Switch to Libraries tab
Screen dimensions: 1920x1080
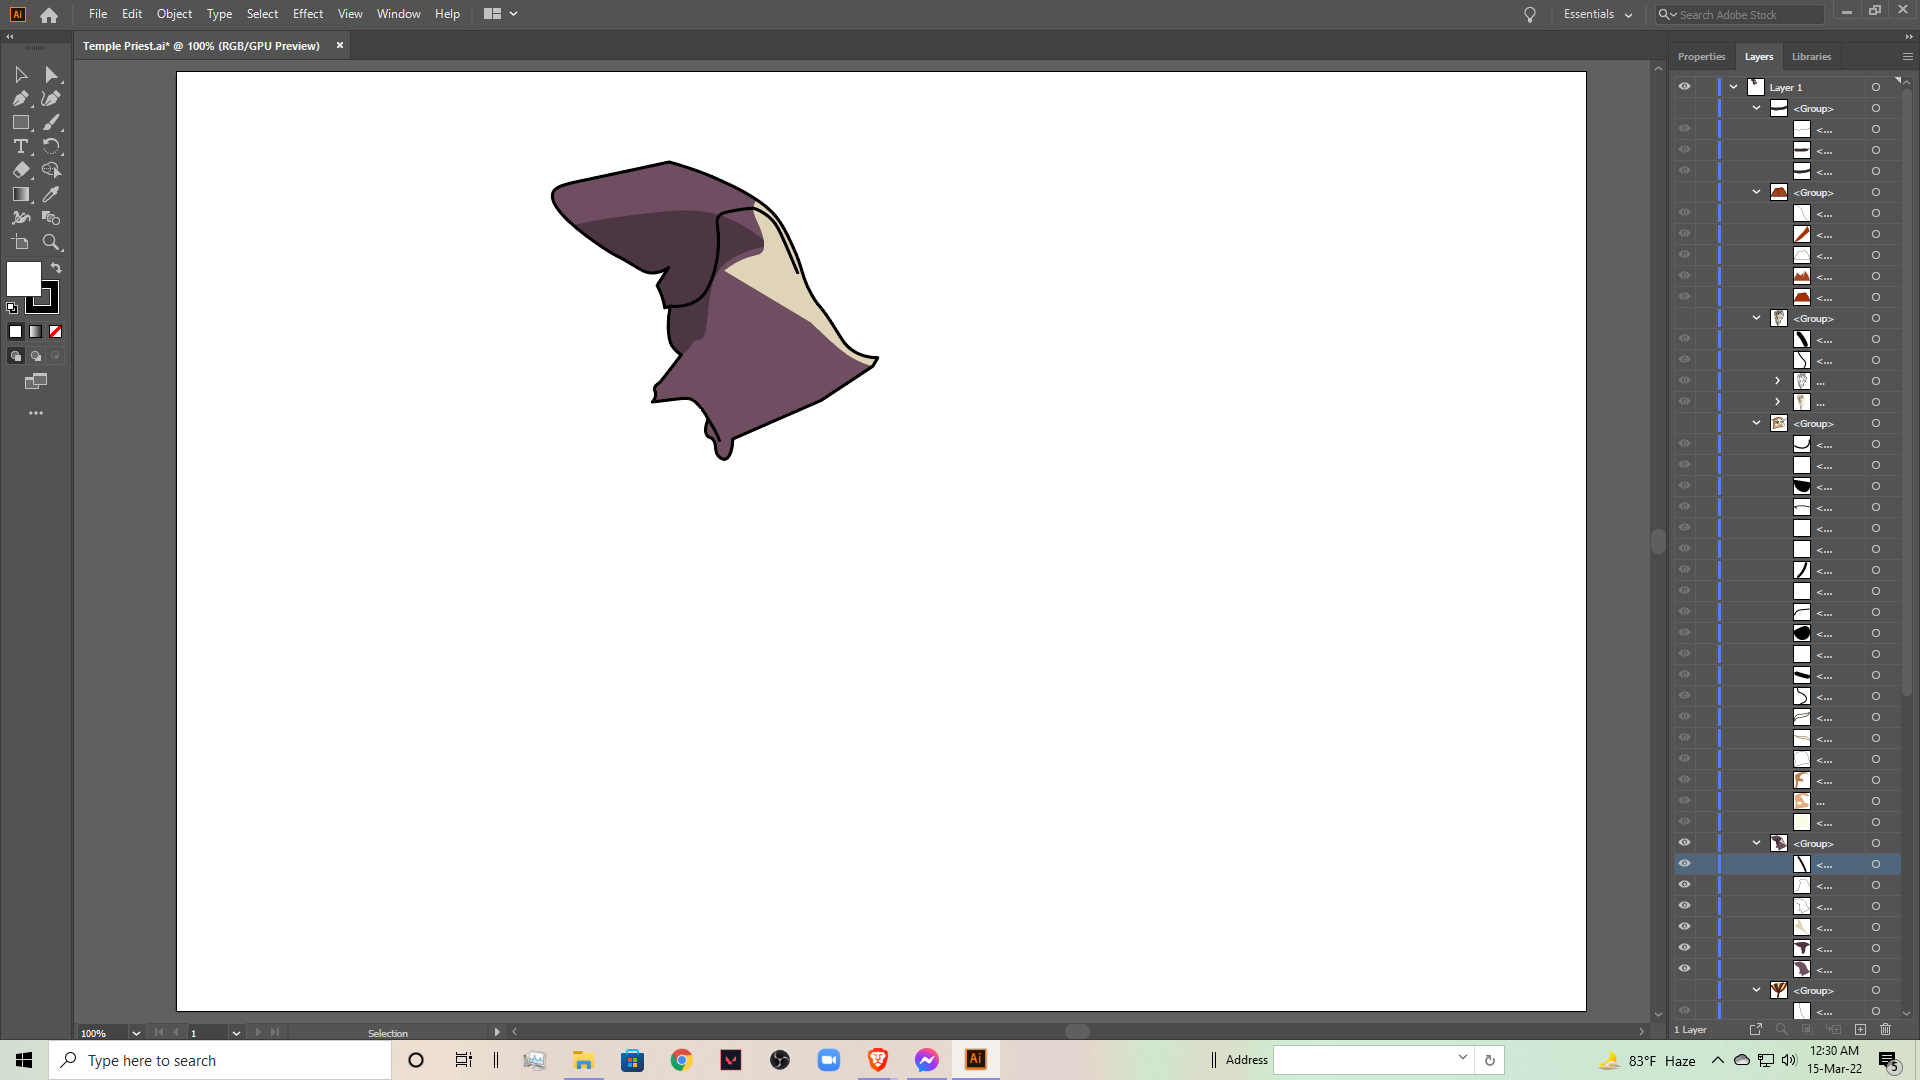pyautogui.click(x=1811, y=57)
